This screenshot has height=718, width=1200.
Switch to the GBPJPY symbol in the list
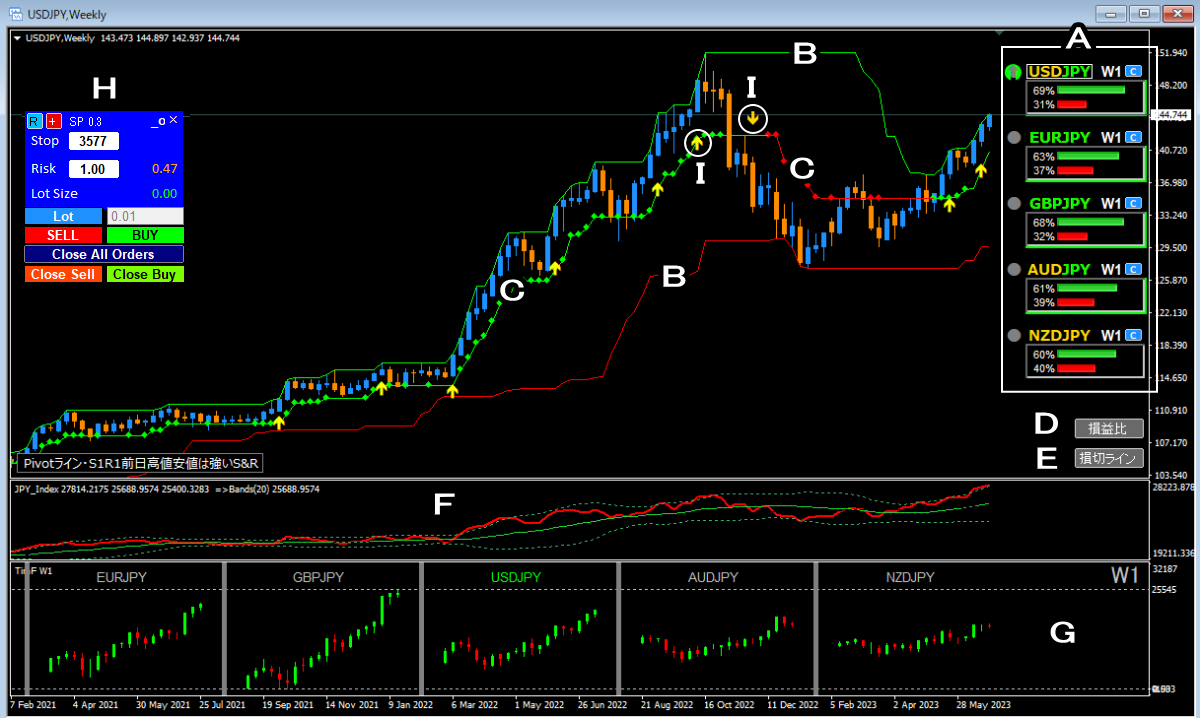pyautogui.click(x=1060, y=203)
